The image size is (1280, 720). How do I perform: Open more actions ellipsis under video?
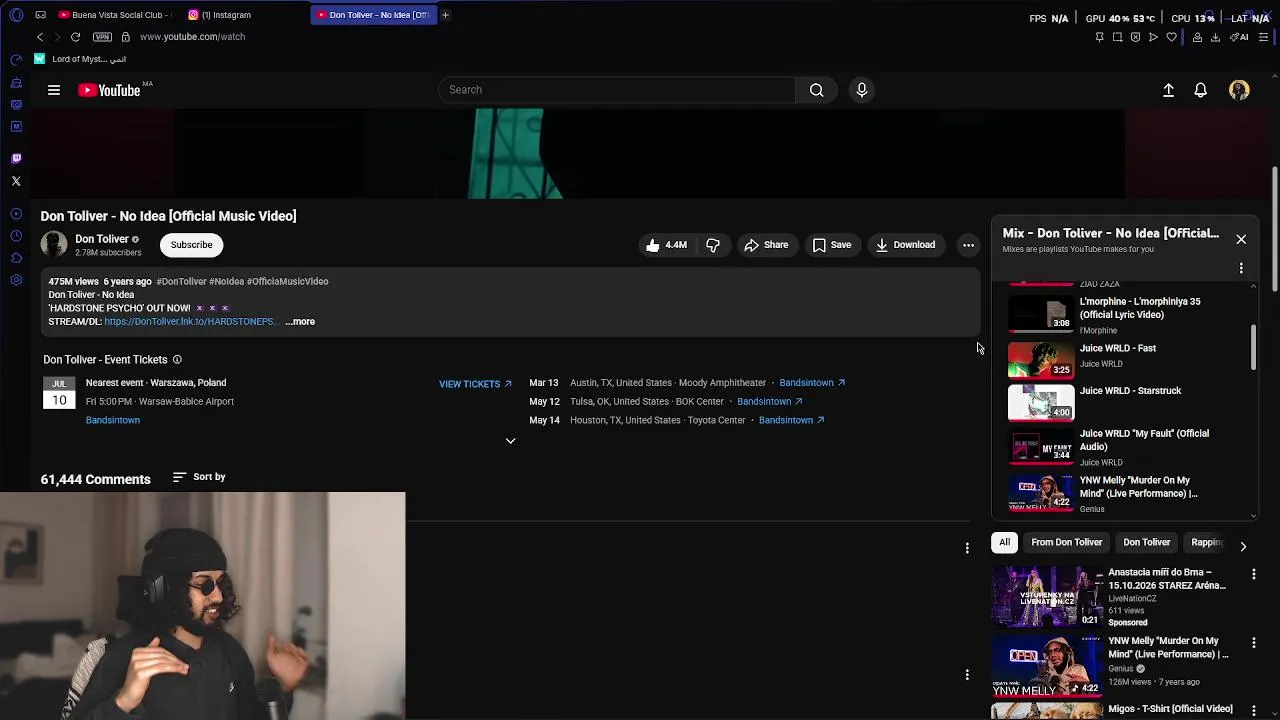click(968, 245)
